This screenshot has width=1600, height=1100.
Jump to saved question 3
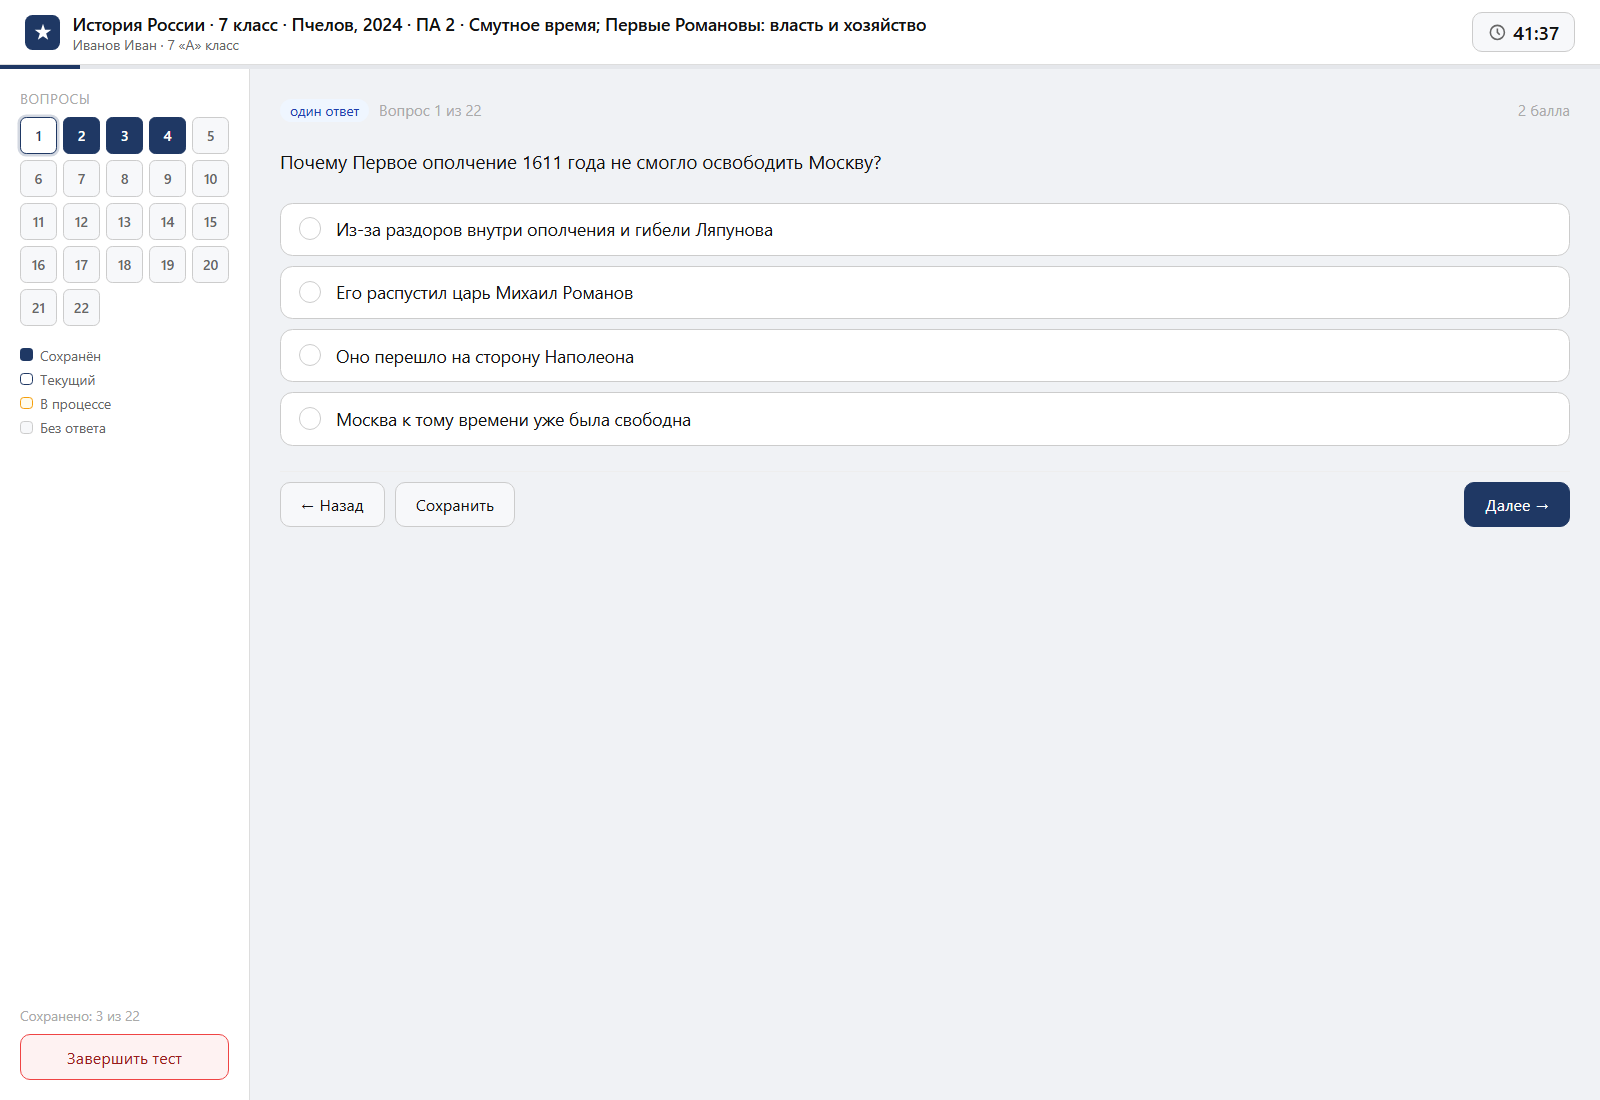point(124,136)
